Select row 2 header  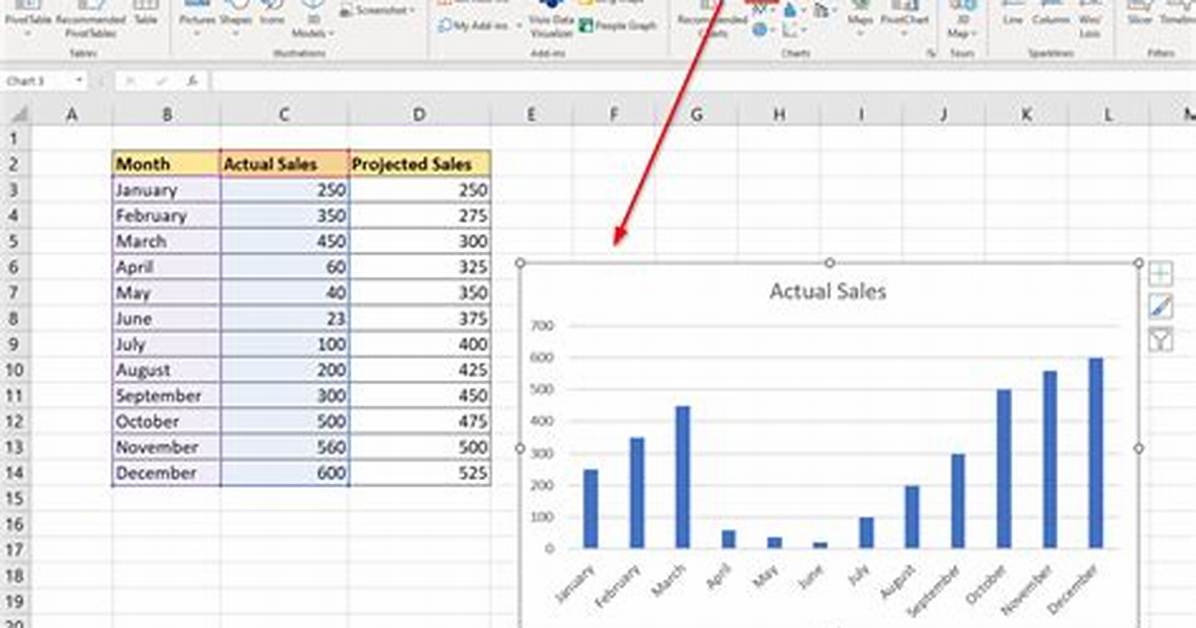click(x=14, y=164)
